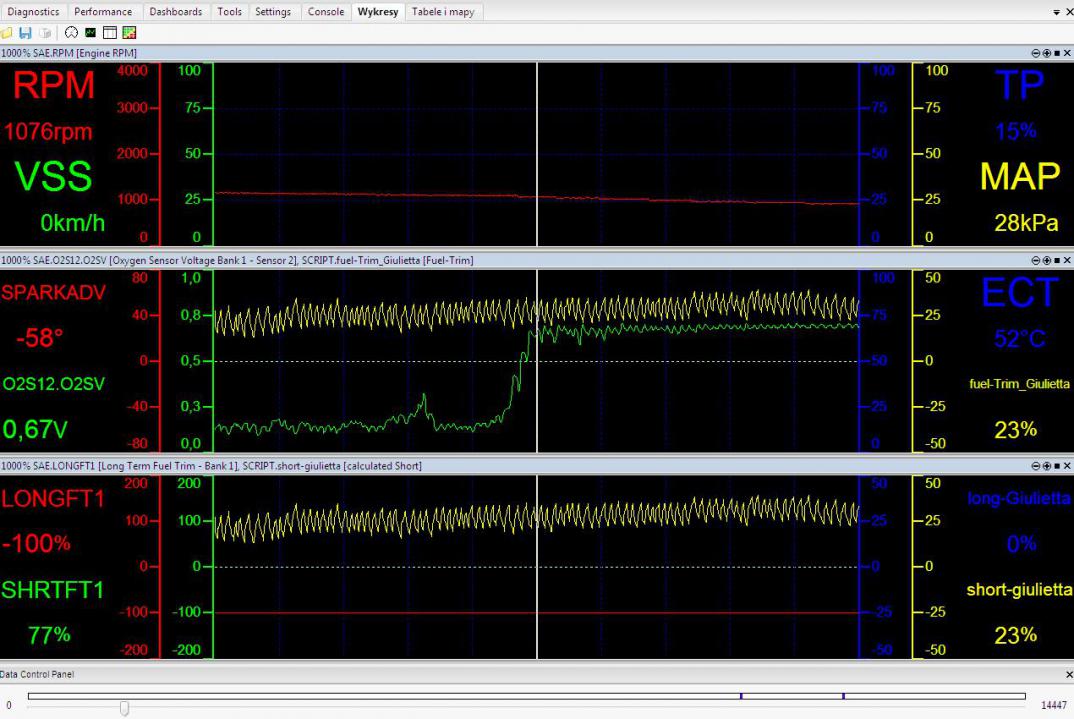Click the blue save disk icon
Image resolution: width=1074 pixels, height=719 pixels.
(26, 33)
